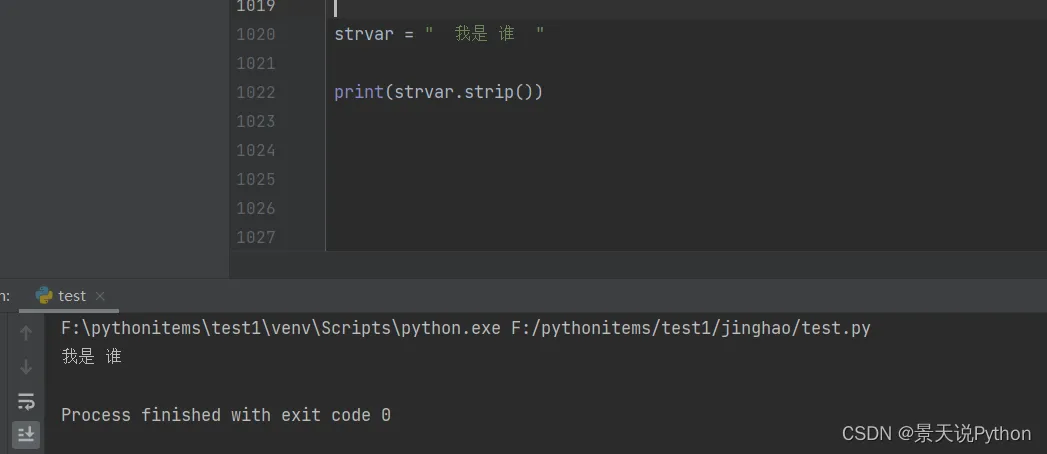Viewport: 1047px width, 454px height.
Task: Select the test run tab
Action: click(x=72, y=296)
